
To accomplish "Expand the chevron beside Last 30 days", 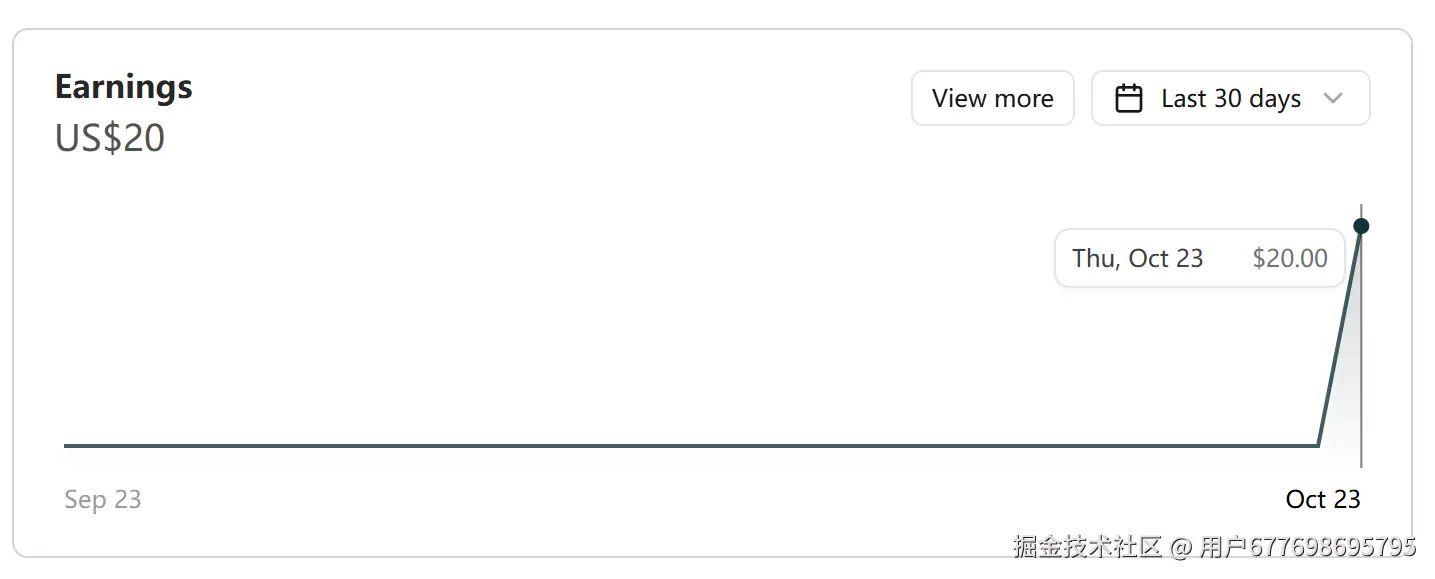I will tap(1332, 98).
